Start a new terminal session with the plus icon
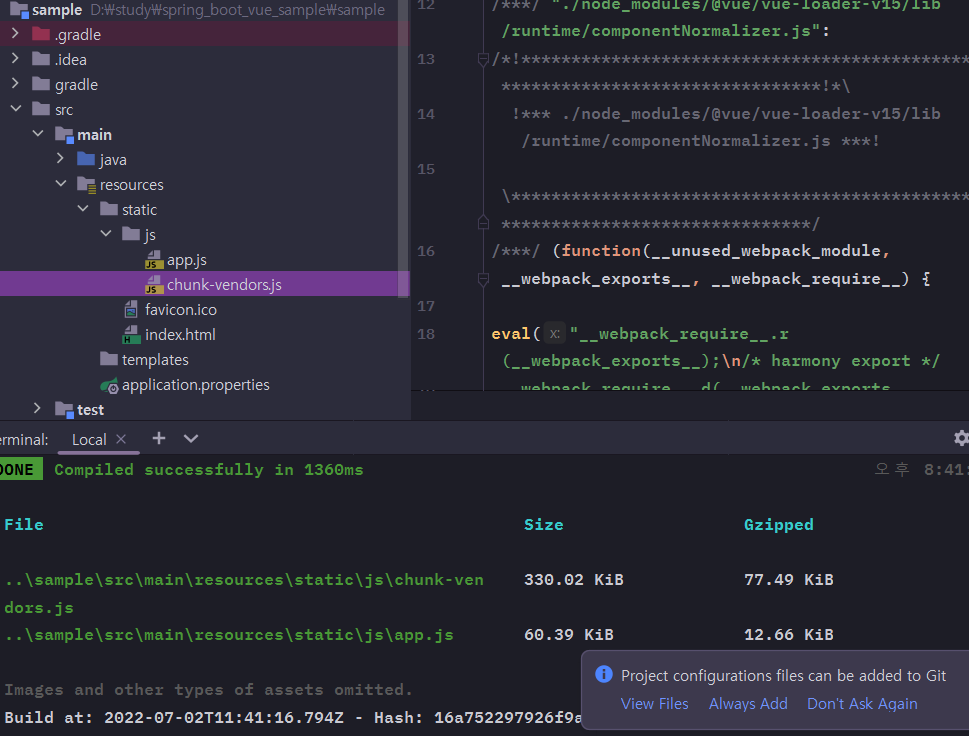This screenshot has height=736, width=969. pyautogui.click(x=157, y=438)
